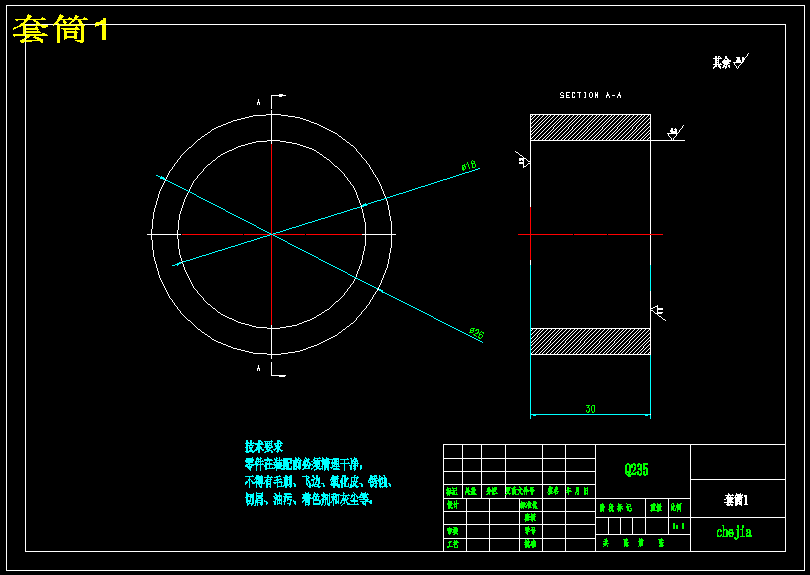Click the roughness symbol beside 其余
The height and width of the screenshot is (575, 810).
pyautogui.click(x=741, y=61)
